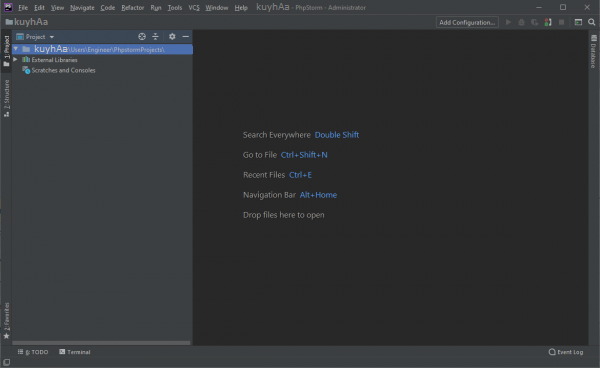Click Ctrl+Shift+N shortcut text
This screenshot has height=368, width=600.
tap(304, 155)
